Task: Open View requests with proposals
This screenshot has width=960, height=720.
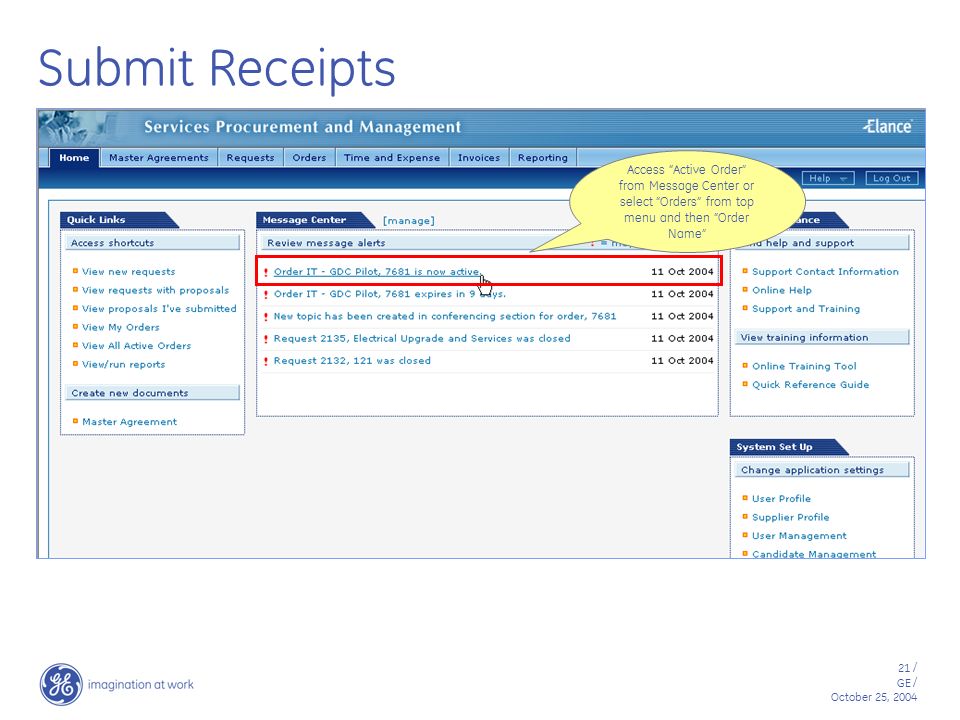Action: point(156,290)
